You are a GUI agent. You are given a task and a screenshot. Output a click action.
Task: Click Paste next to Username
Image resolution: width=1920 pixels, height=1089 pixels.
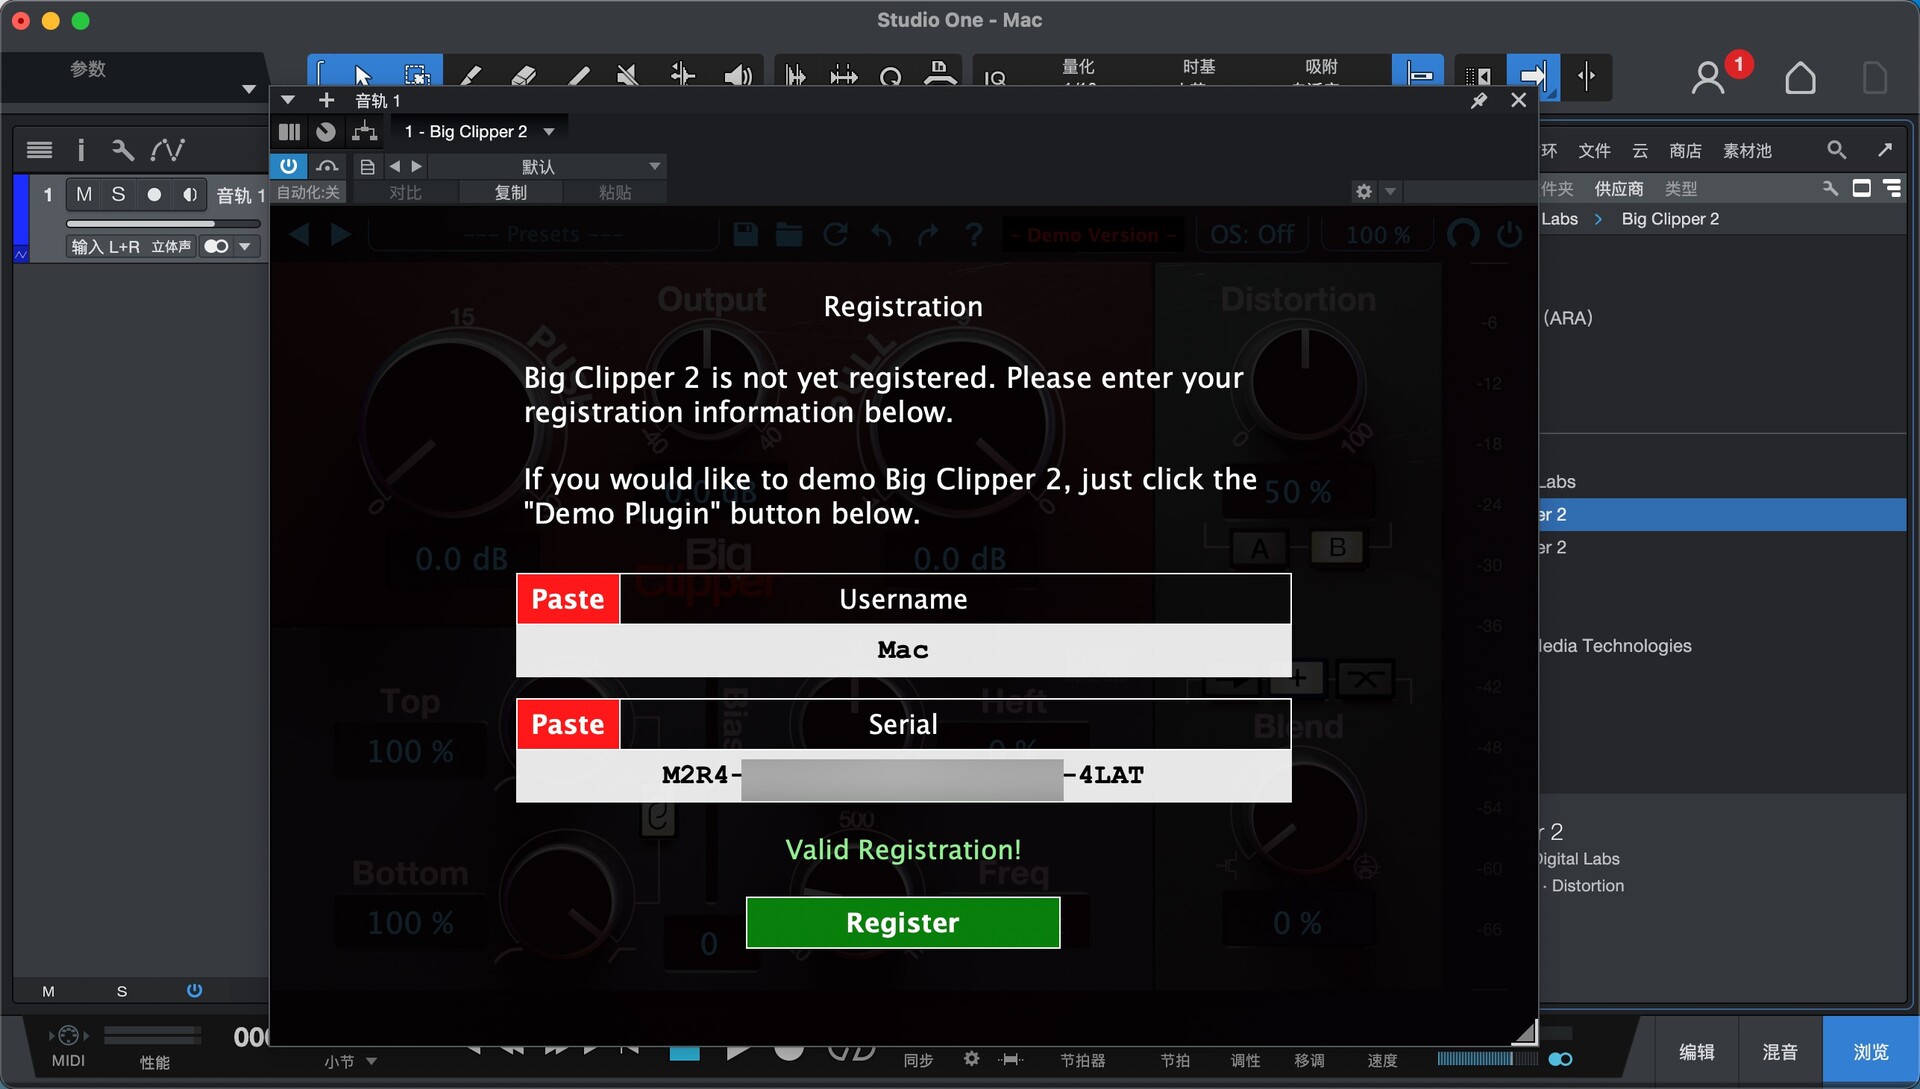coord(568,599)
